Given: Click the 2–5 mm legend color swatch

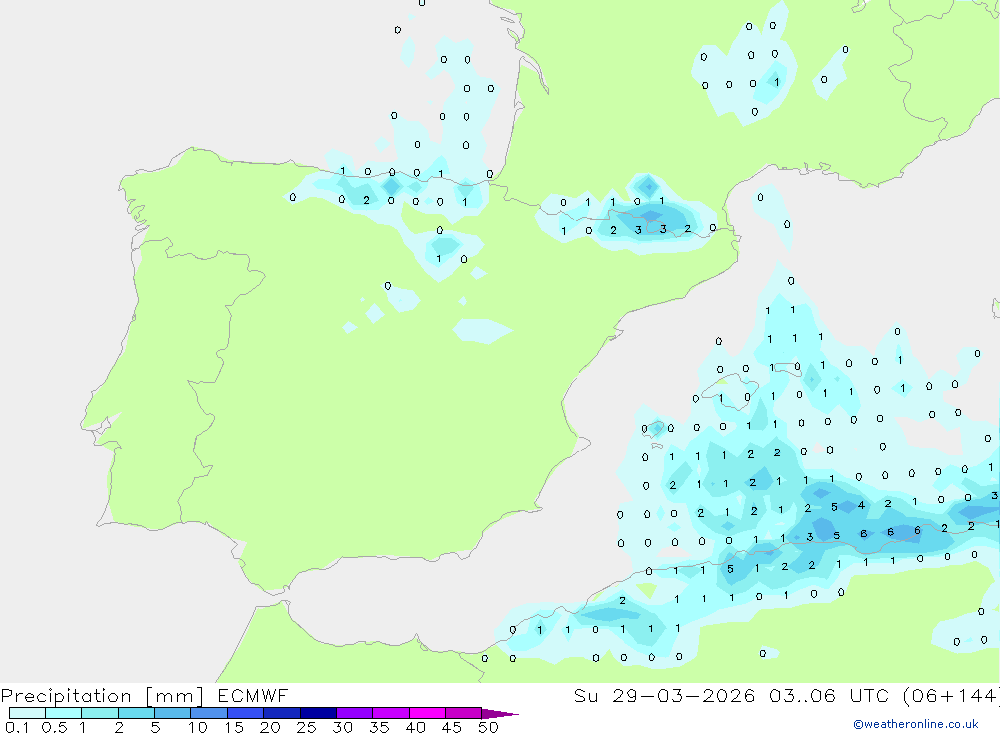Looking at the screenshot, I should [136, 713].
